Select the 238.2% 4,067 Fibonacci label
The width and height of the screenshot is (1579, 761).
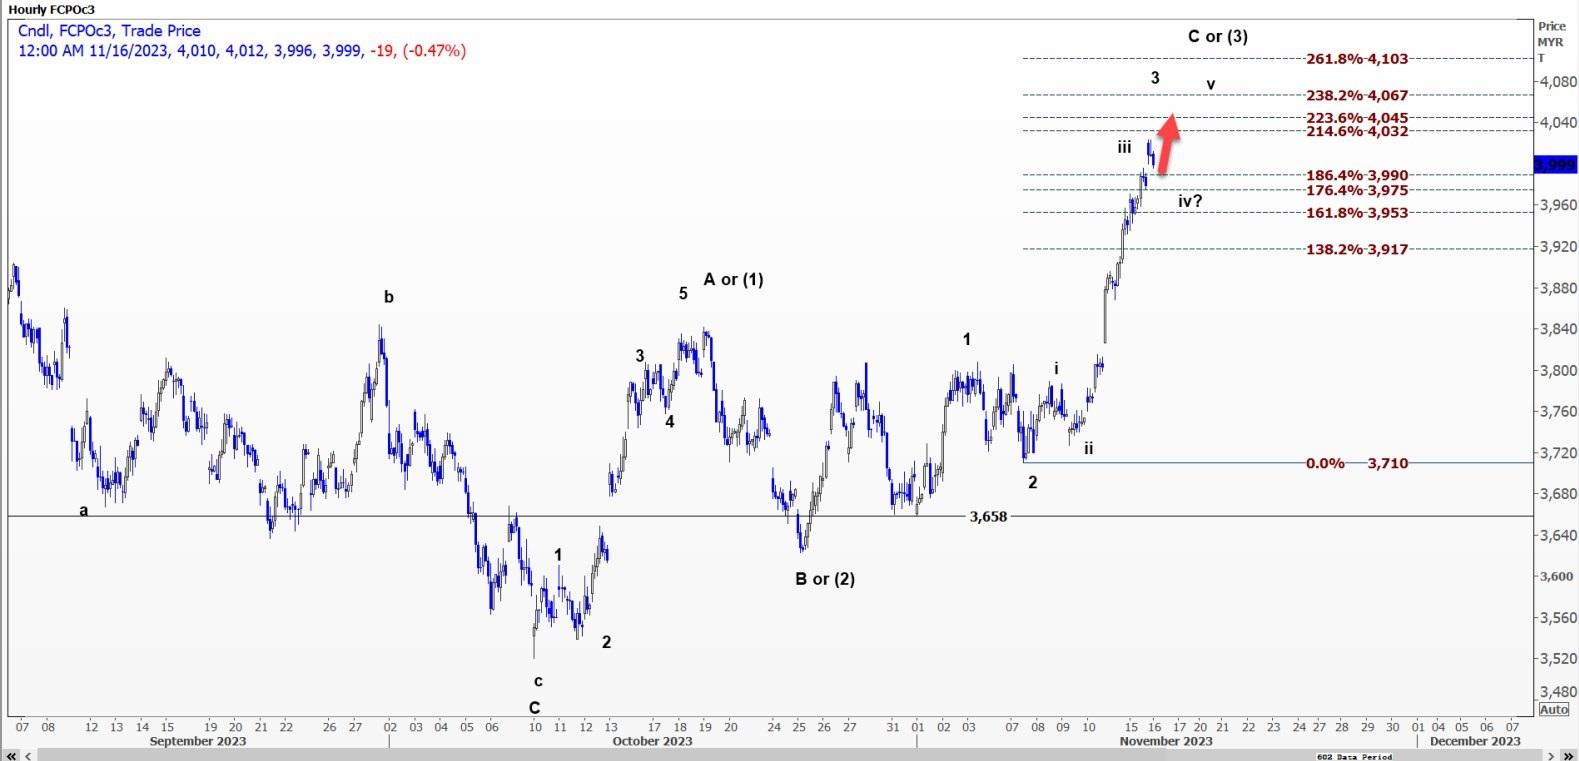coord(1357,96)
